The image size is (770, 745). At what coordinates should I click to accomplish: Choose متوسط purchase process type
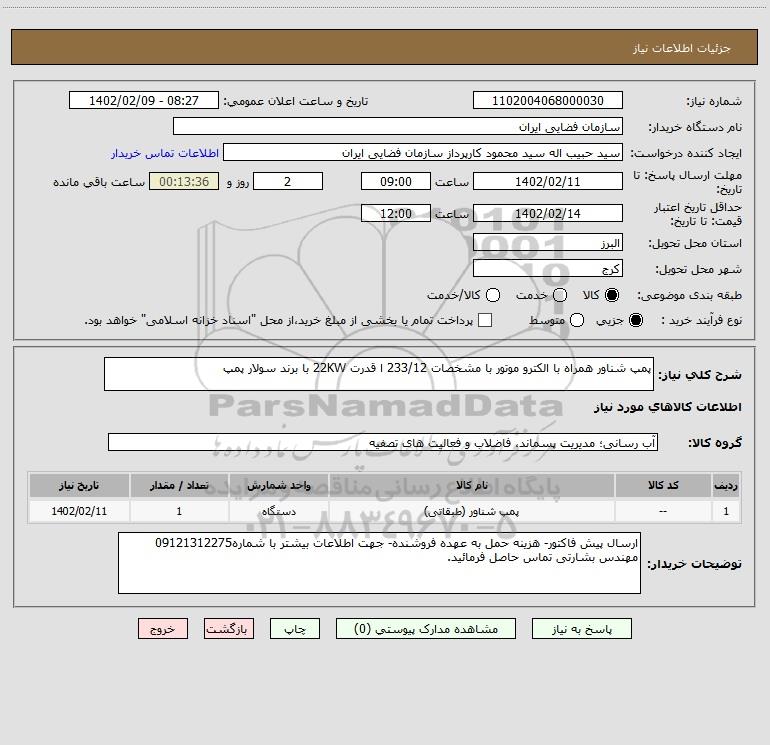point(577,320)
